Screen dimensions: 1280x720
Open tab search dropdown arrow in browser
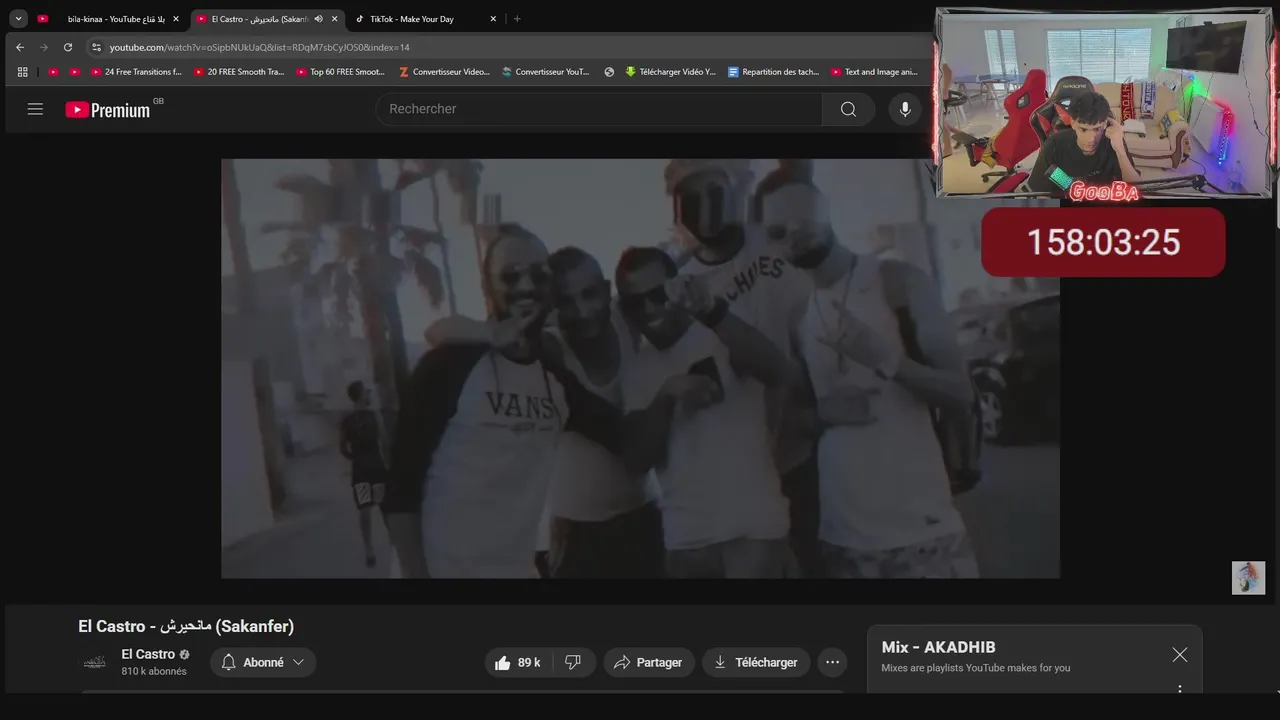(18, 19)
